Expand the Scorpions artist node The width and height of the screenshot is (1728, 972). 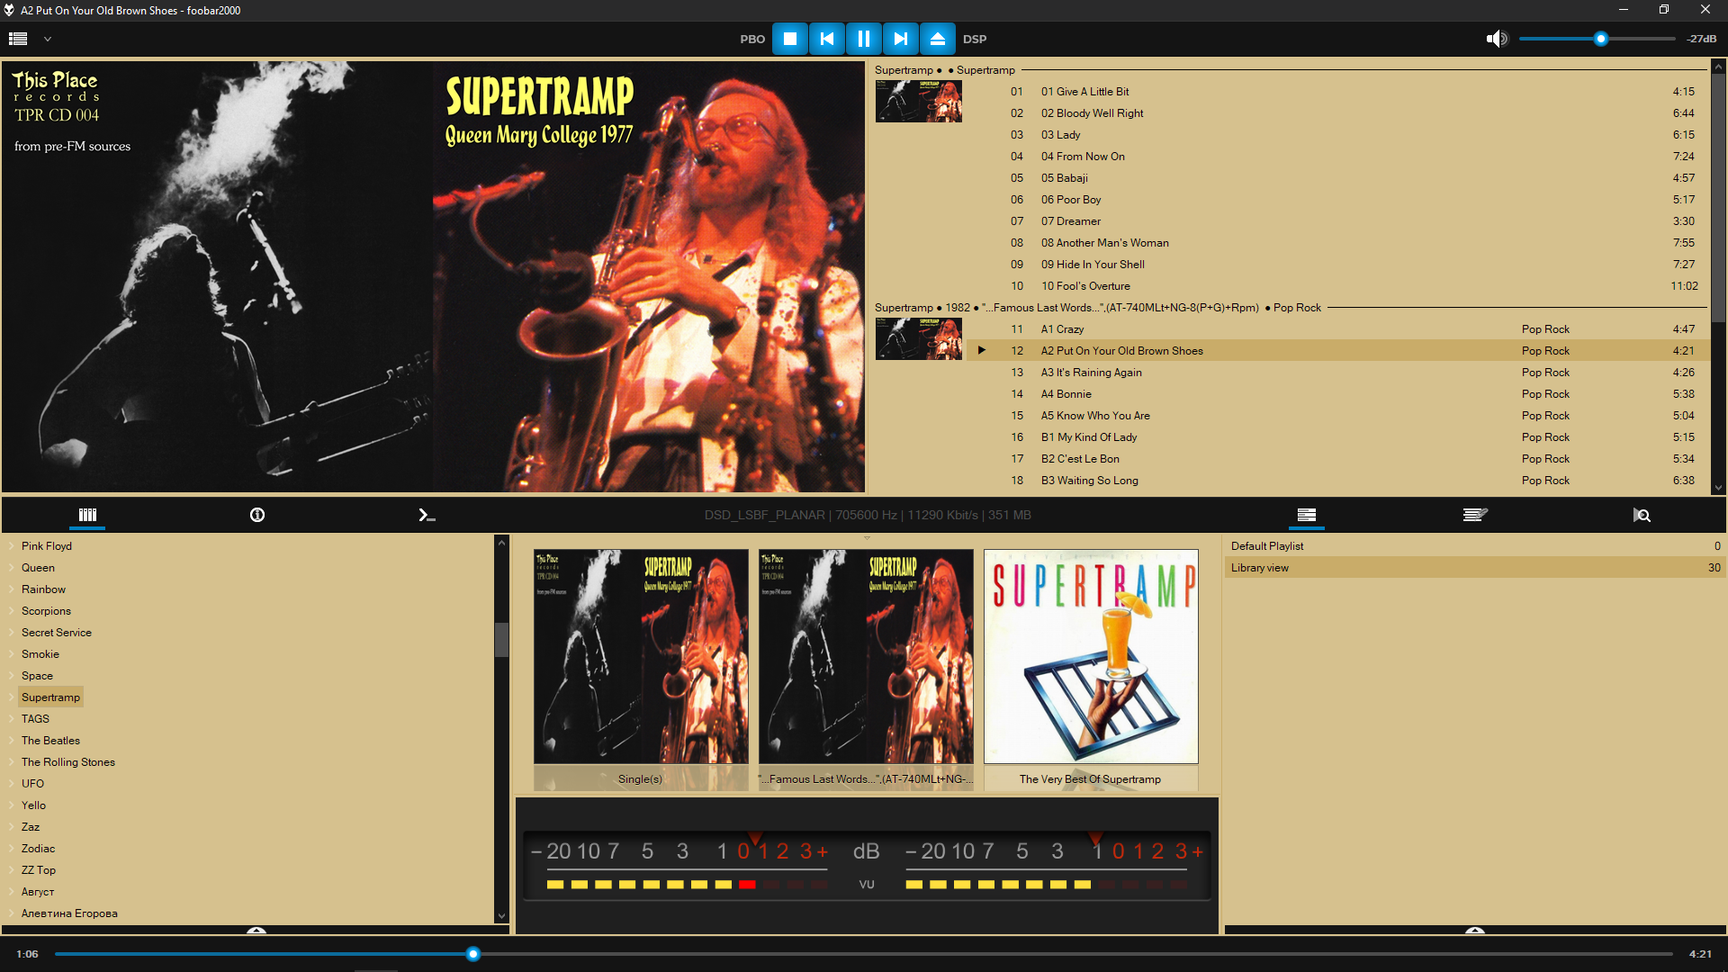click(x=12, y=611)
